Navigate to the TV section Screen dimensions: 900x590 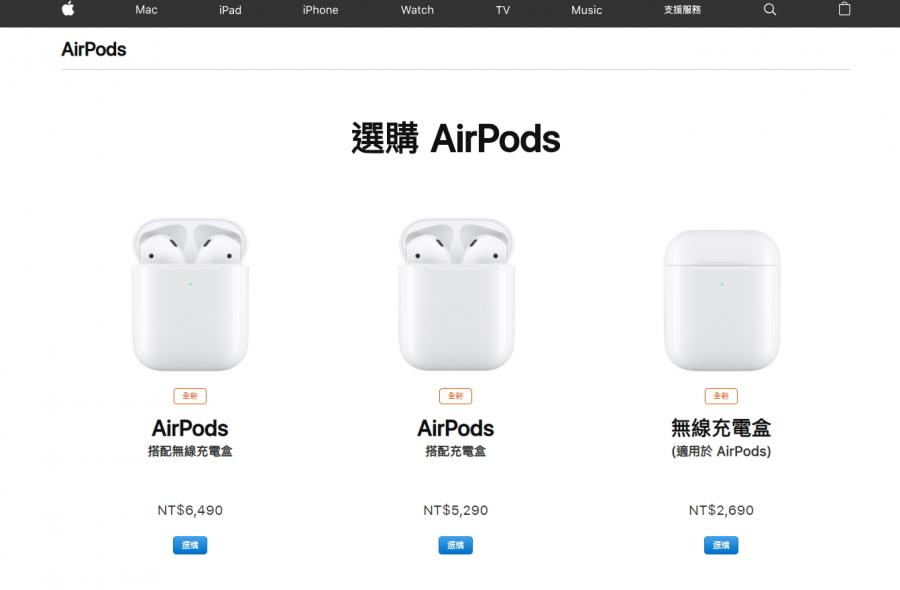[x=503, y=10]
